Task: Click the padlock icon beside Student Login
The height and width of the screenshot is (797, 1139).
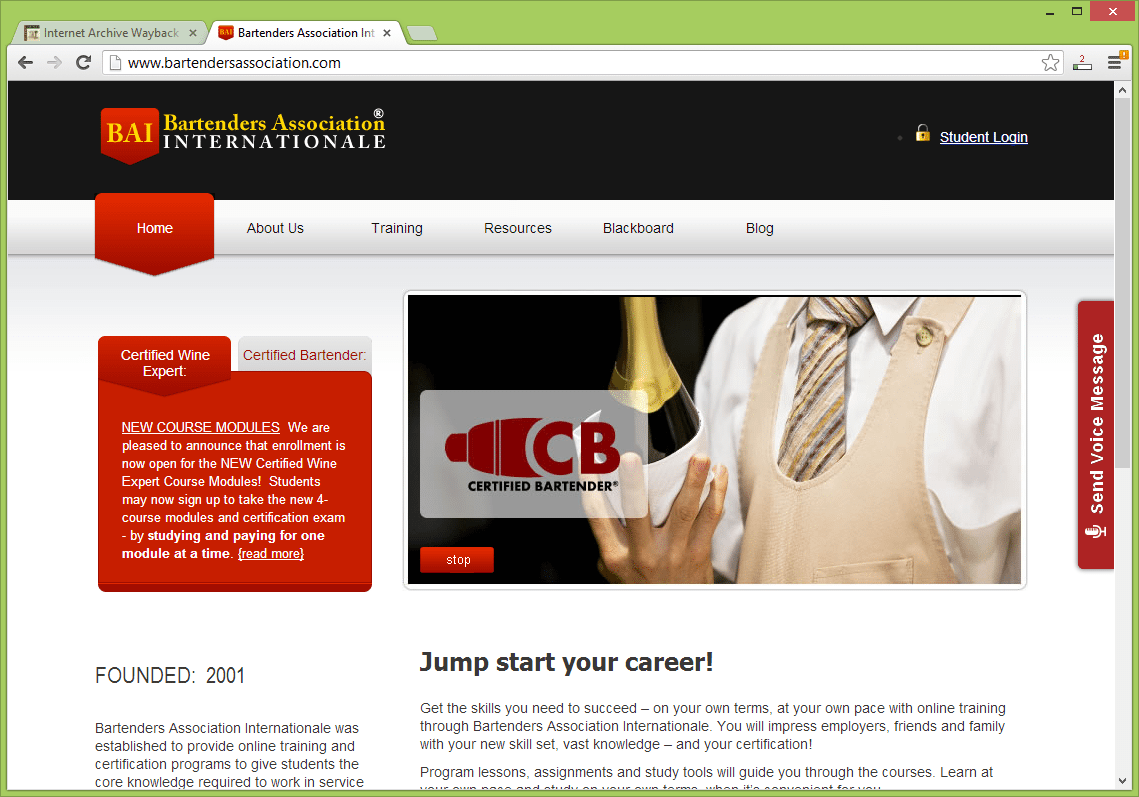Action: point(923,133)
